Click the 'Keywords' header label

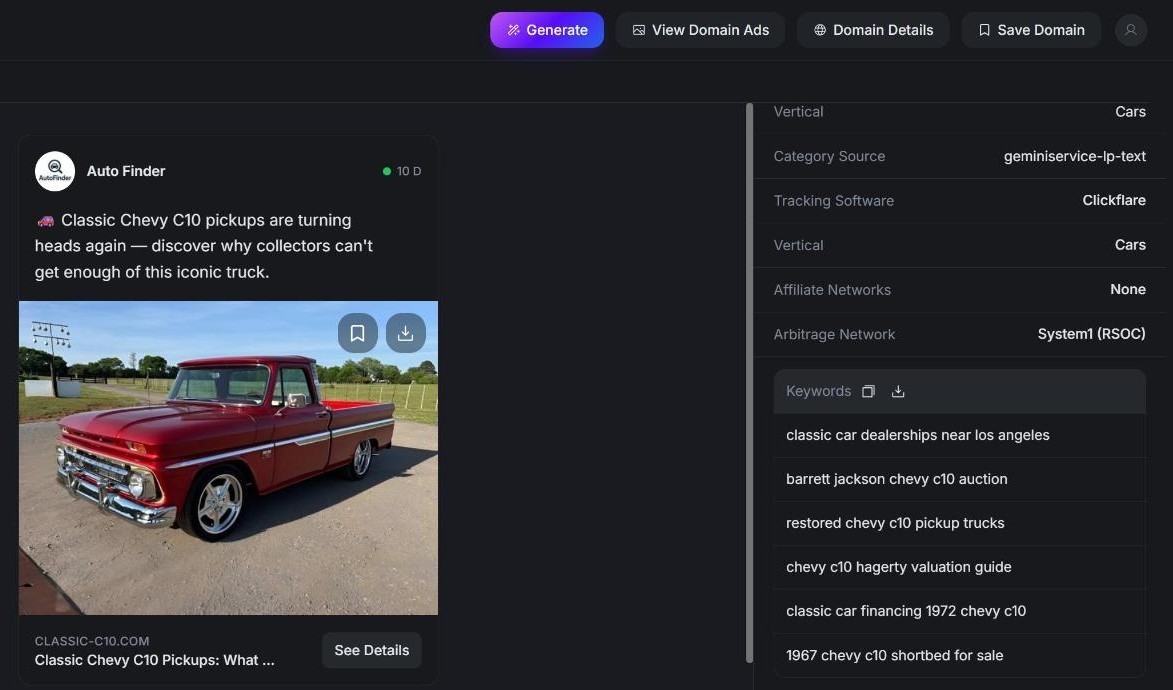pyautogui.click(x=818, y=391)
